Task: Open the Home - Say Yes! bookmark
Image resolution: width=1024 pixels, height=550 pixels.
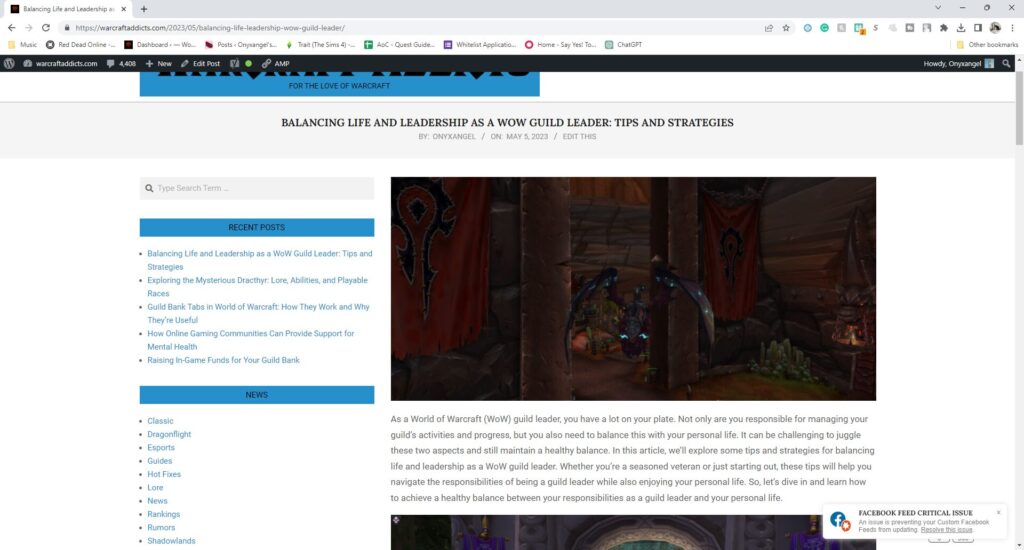Action: 560,44
